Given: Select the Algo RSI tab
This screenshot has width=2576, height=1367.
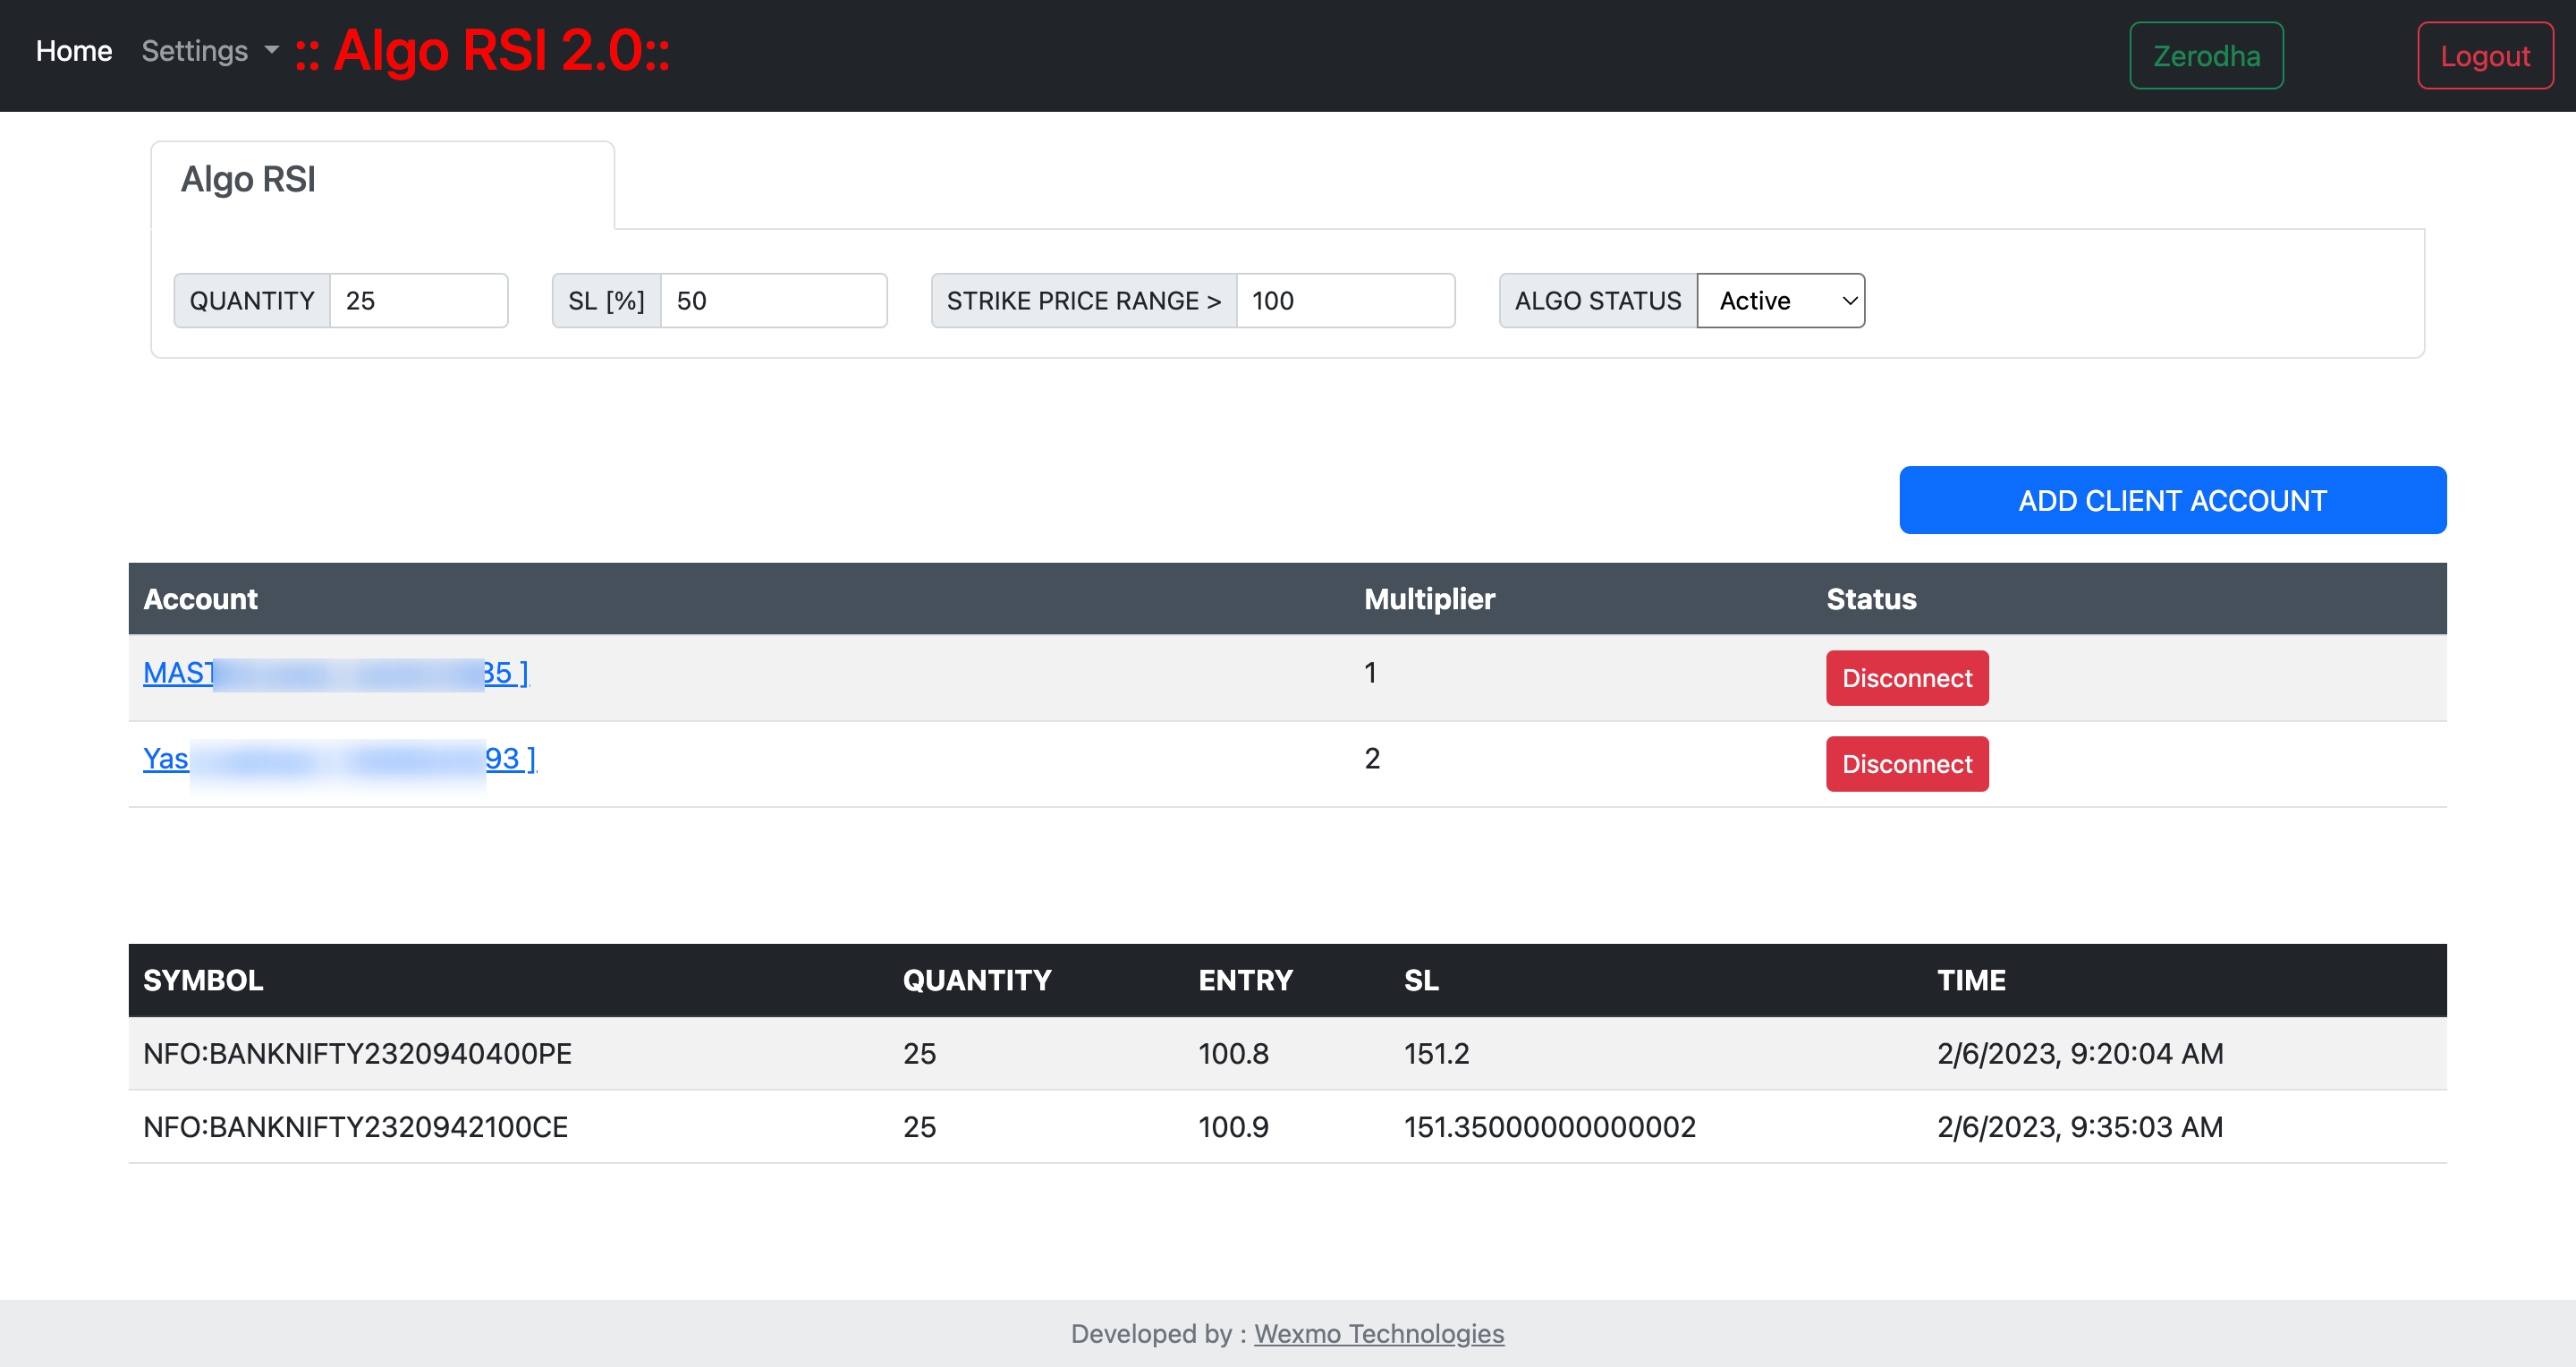Looking at the screenshot, I should (248, 180).
